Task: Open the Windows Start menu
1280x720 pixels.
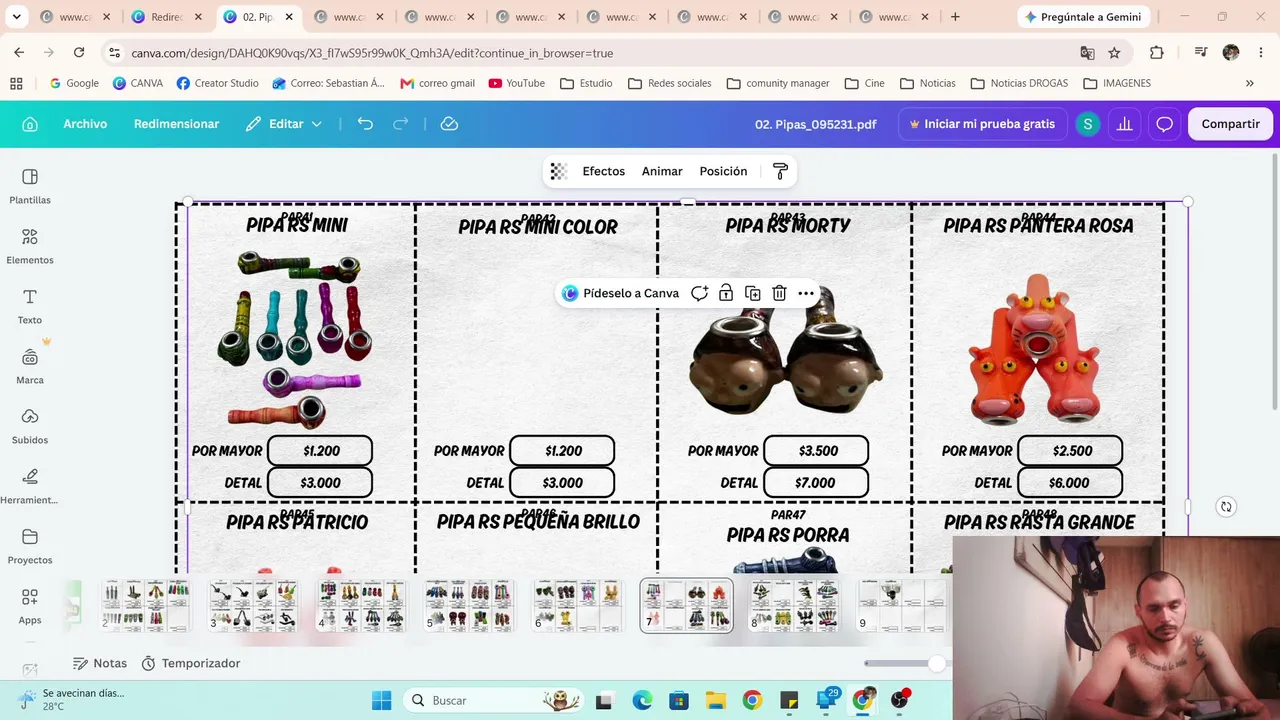Action: pyautogui.click(x=381, y=700)
